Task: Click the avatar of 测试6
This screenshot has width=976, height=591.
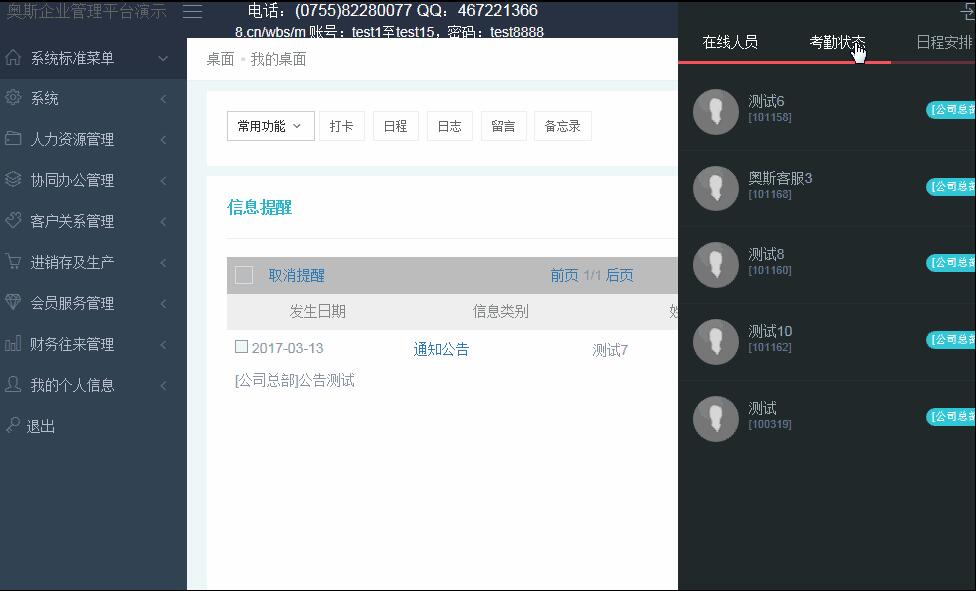Action: (716, 112)
